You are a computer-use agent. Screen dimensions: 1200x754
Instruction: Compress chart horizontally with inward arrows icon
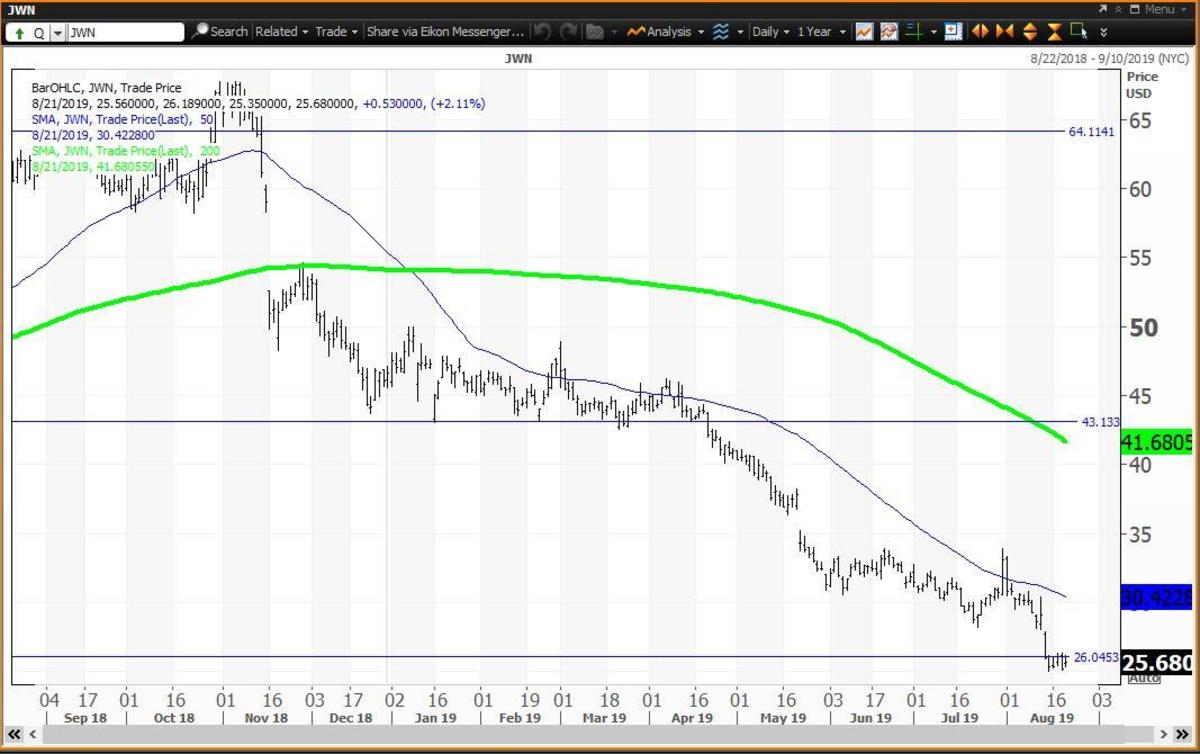tap(1006, 32)
